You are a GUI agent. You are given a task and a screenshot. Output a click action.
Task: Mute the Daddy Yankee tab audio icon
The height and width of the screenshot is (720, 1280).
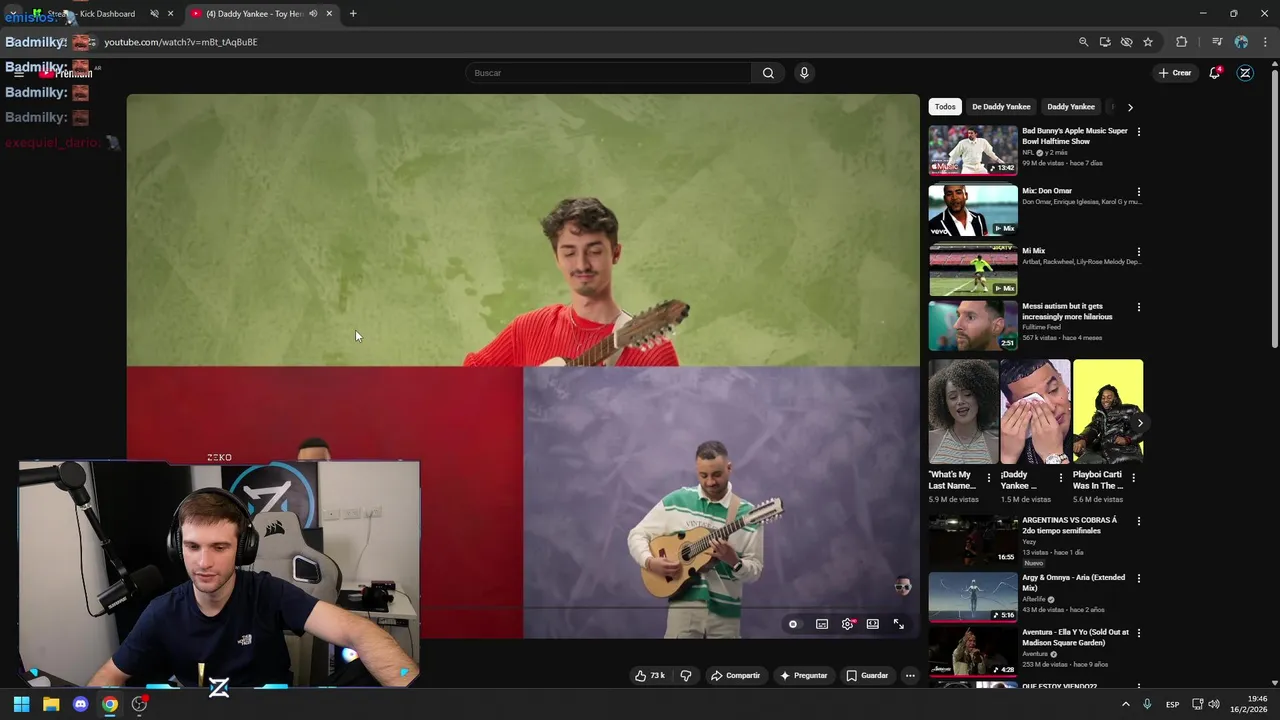point(313,14)
